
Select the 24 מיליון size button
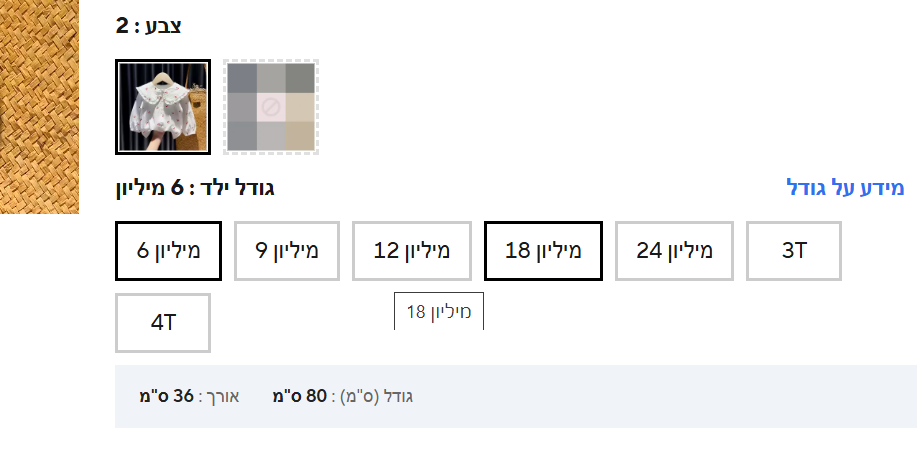(x=674, y=250)
